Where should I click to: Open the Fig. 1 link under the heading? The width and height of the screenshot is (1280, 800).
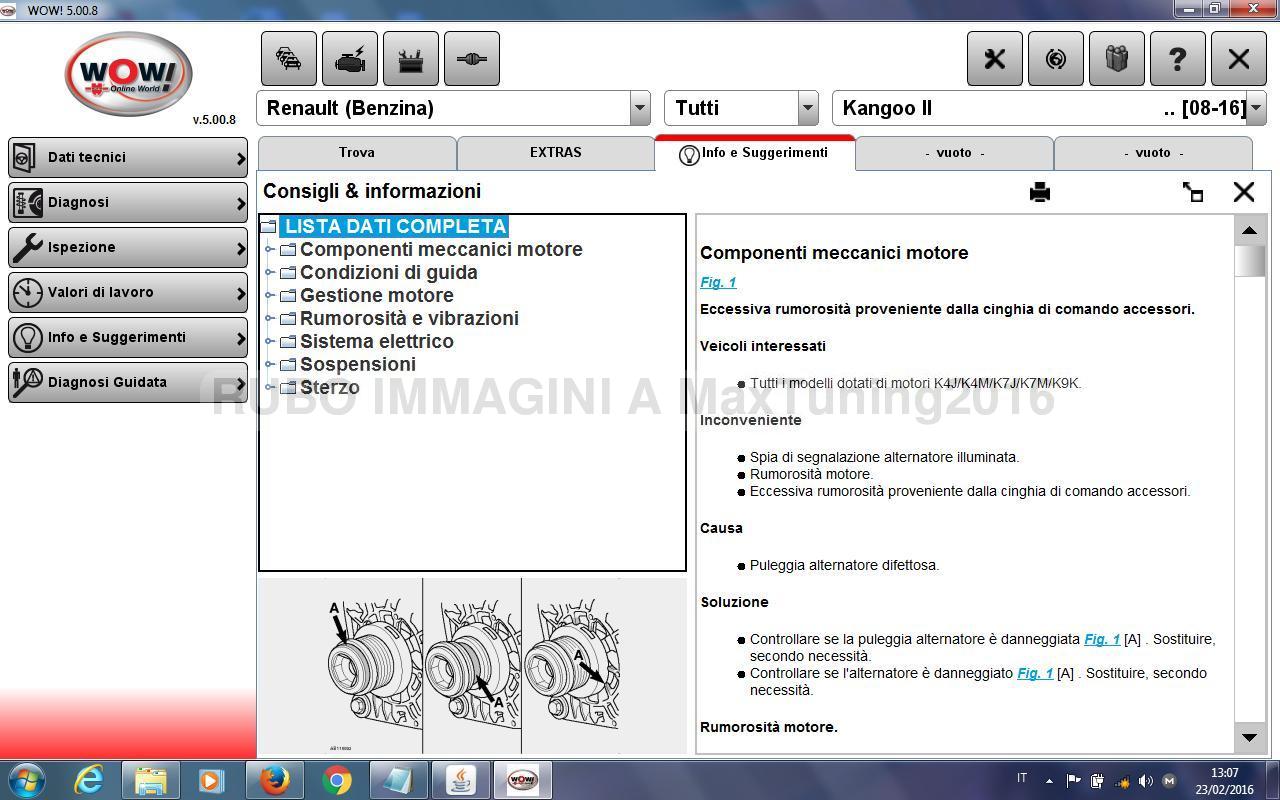[x=718, y=283]
